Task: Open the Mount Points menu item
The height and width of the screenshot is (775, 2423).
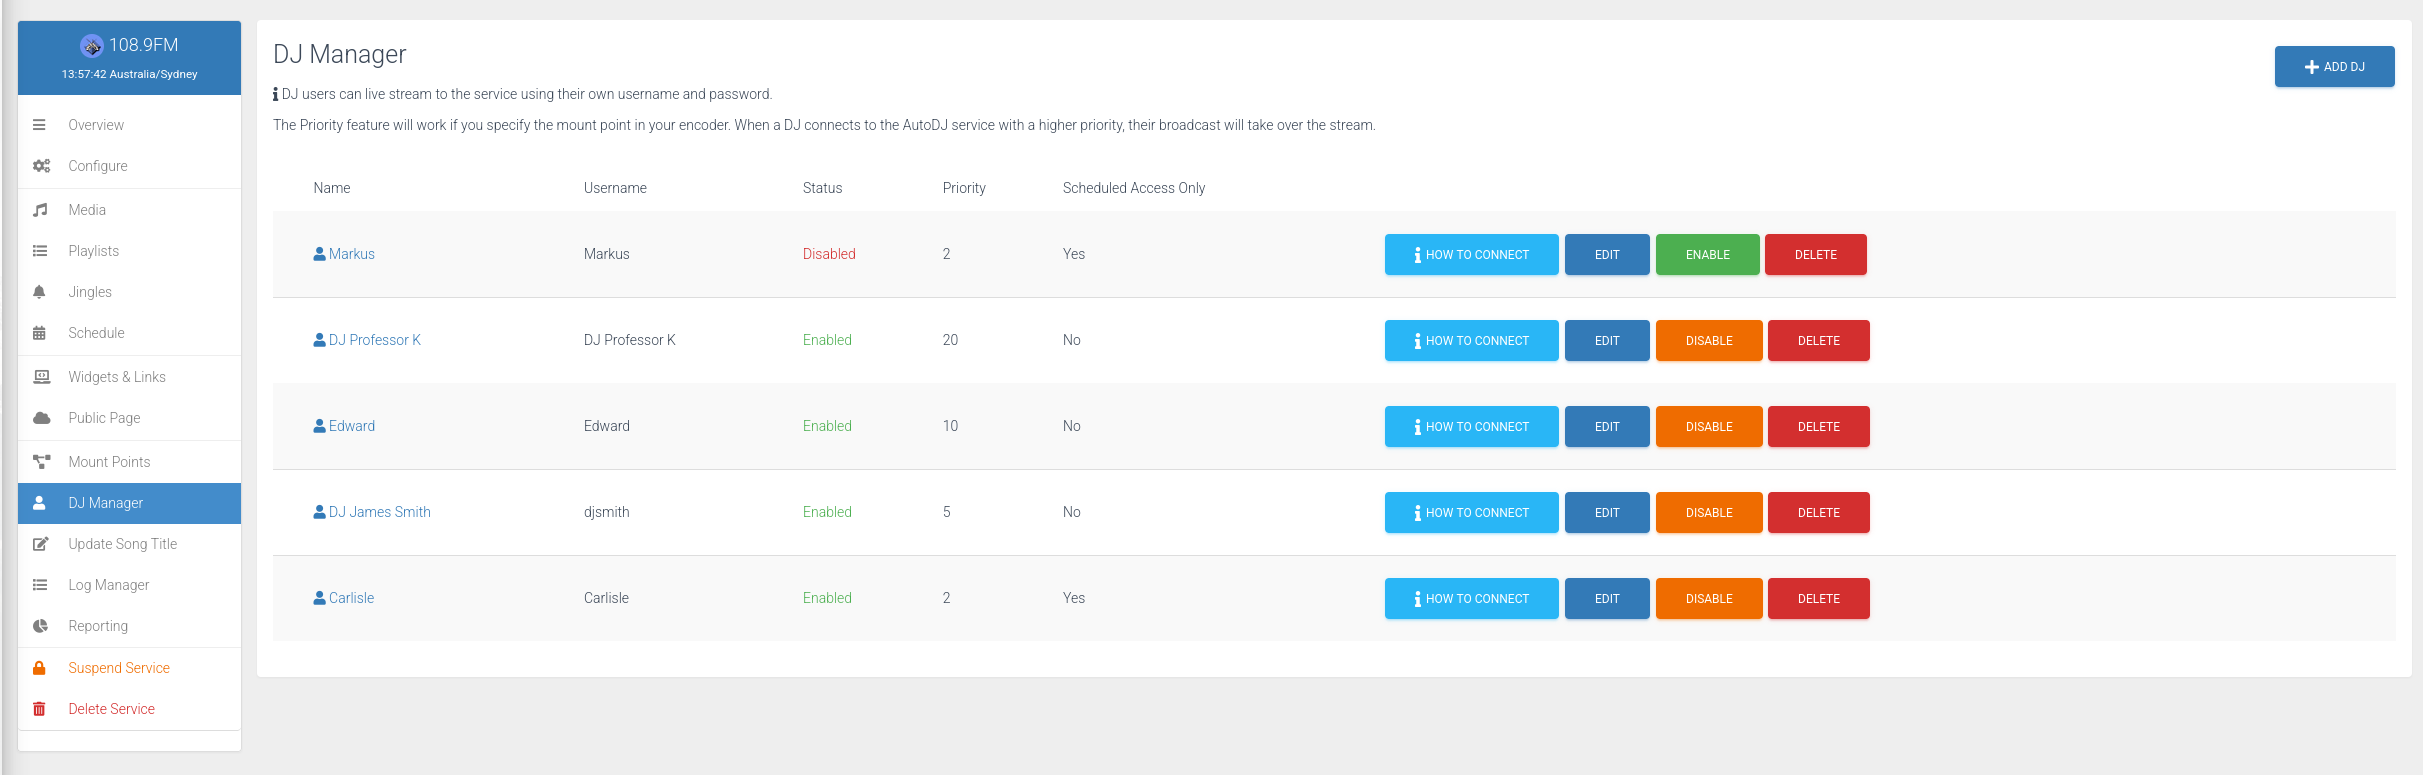Action: (x=109, y=462)
